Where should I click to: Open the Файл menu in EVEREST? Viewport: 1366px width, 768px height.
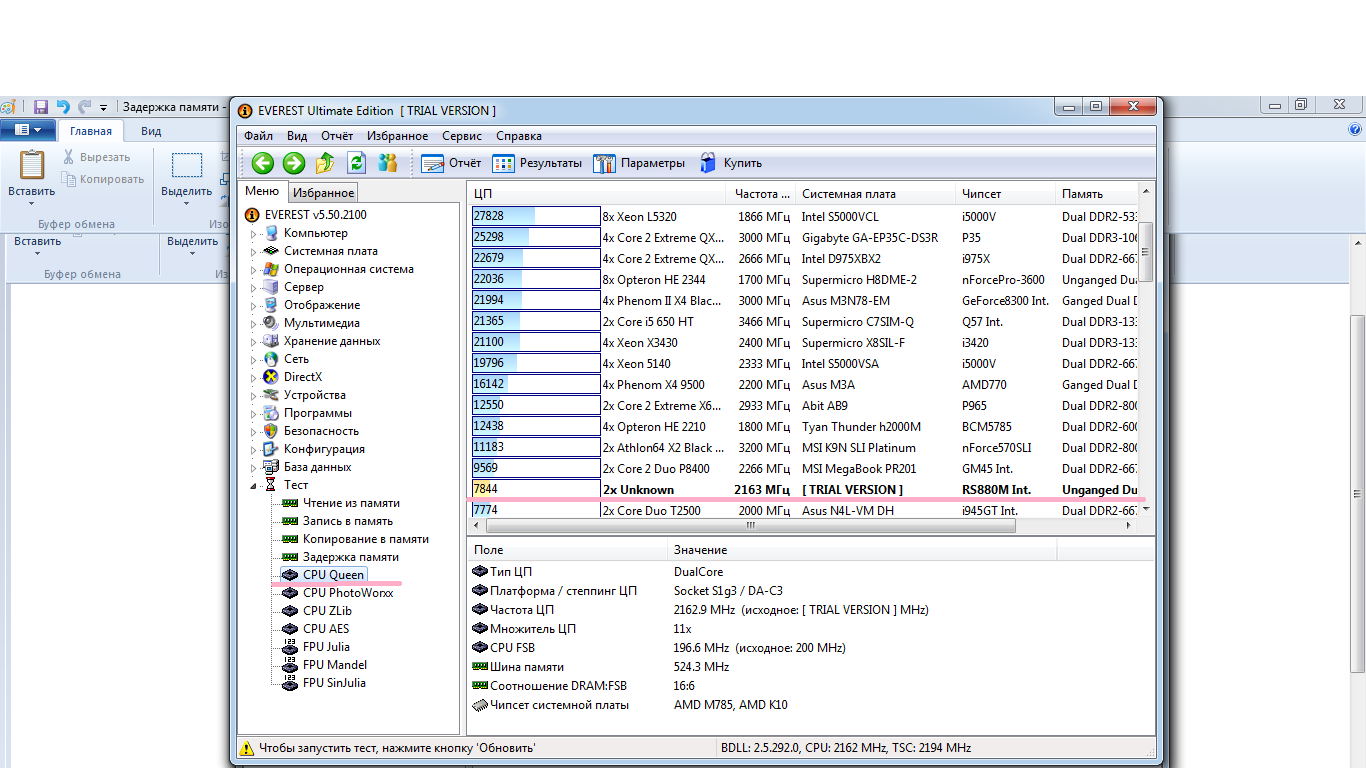coord(258,136)
